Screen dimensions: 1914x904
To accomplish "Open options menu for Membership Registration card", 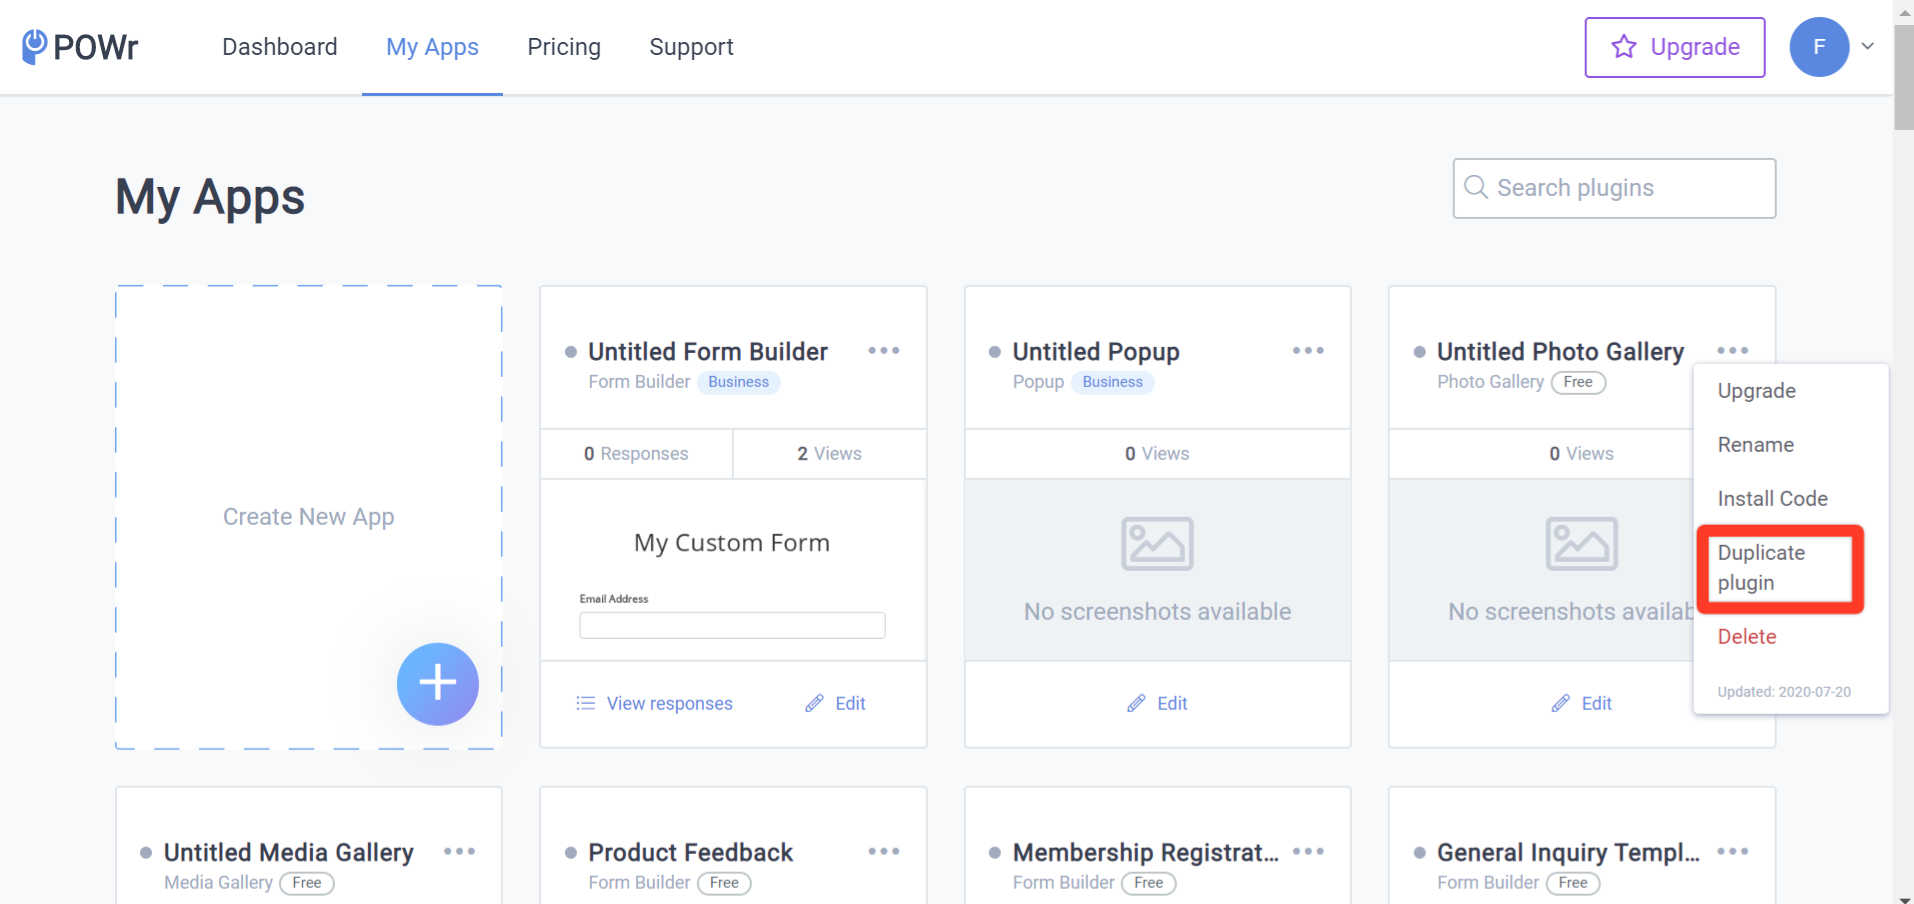I will click(1308, 852).
